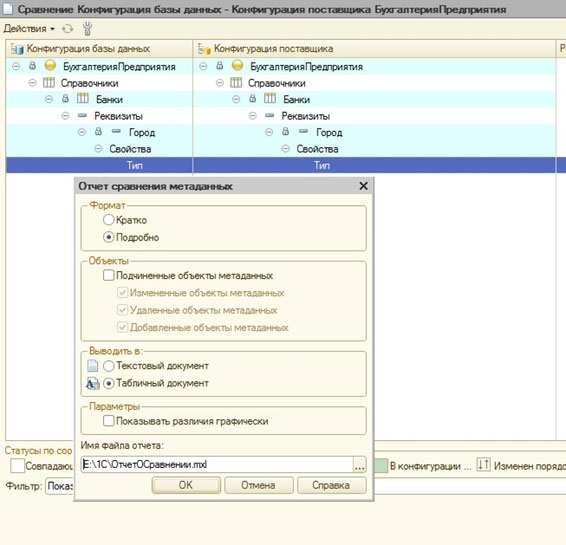Click lock icon beside Банки in right column
This screenshot has width=566, height=545.
tap(253, 99)
